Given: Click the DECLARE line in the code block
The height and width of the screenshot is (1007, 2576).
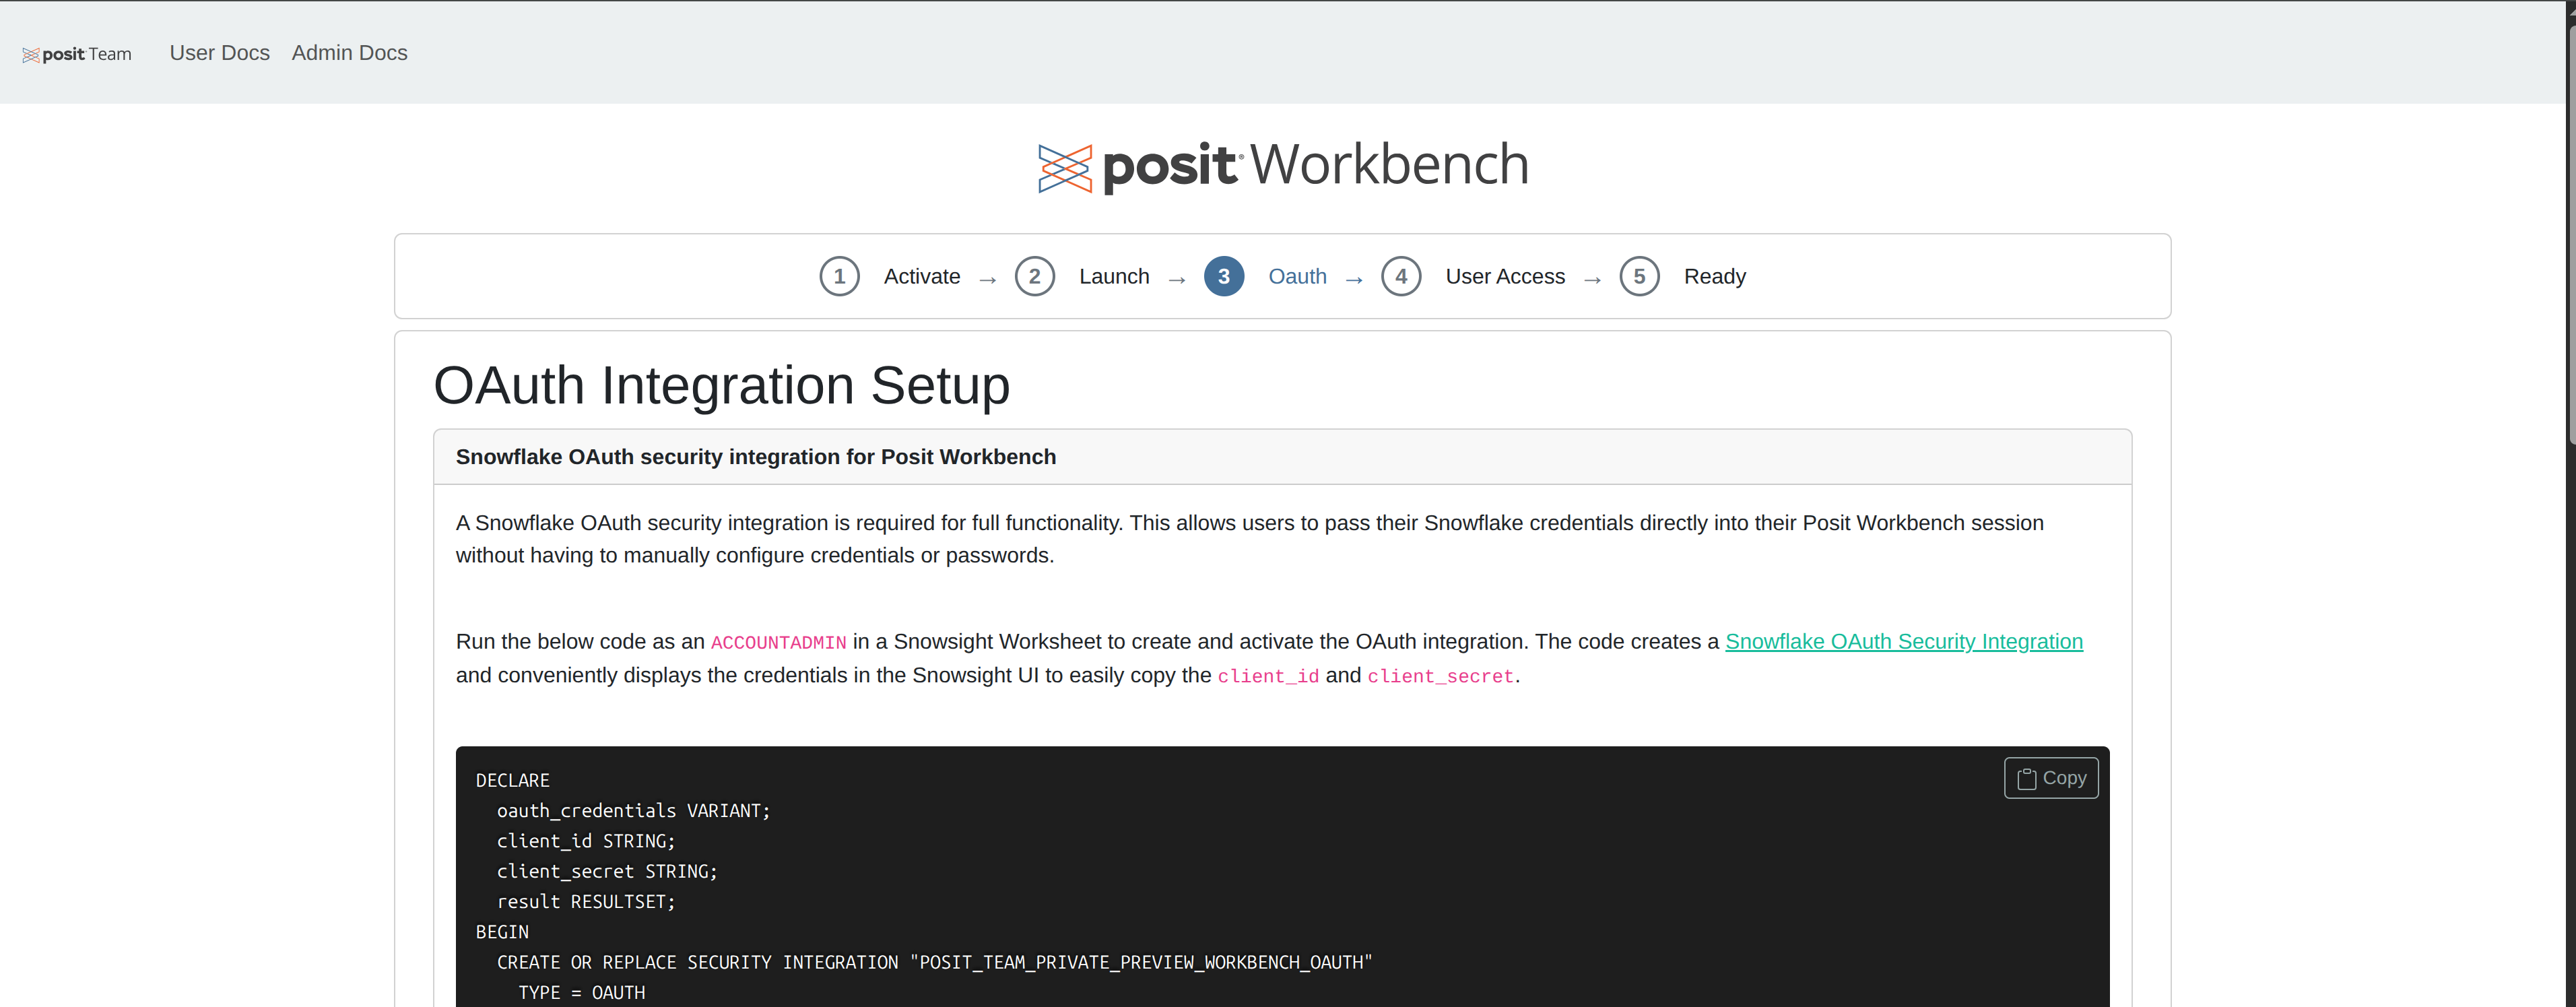Looking at the screenshot, I should click(x=512, y=781).
